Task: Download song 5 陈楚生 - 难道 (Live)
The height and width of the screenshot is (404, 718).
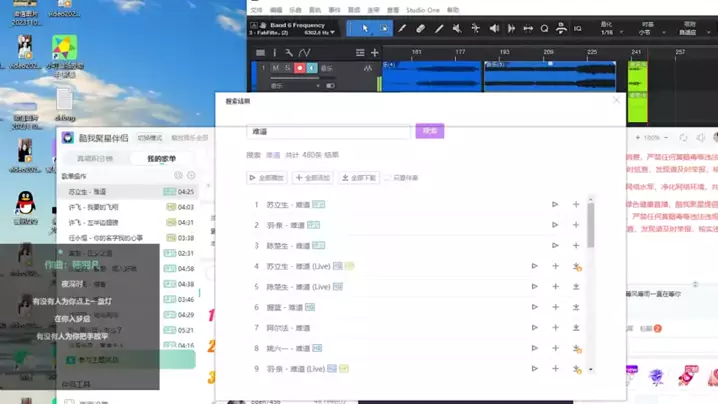Action: pyautogui.click(x=576, y=287)
